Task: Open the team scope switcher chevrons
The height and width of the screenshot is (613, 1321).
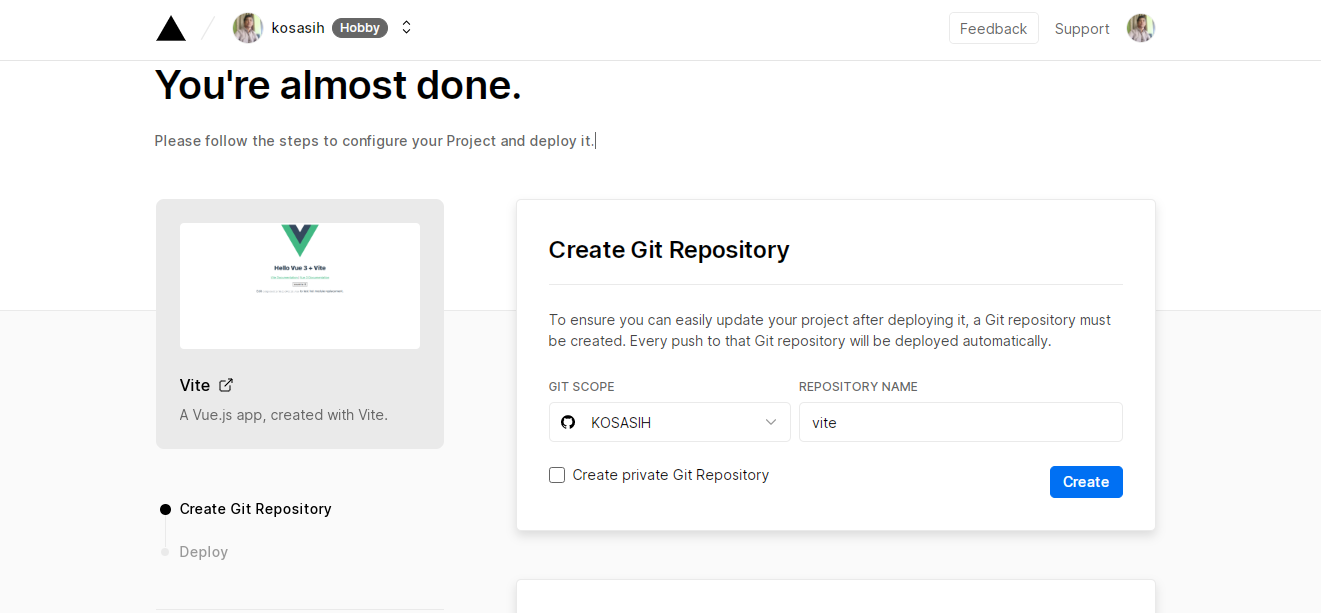Action: point(406,28)
